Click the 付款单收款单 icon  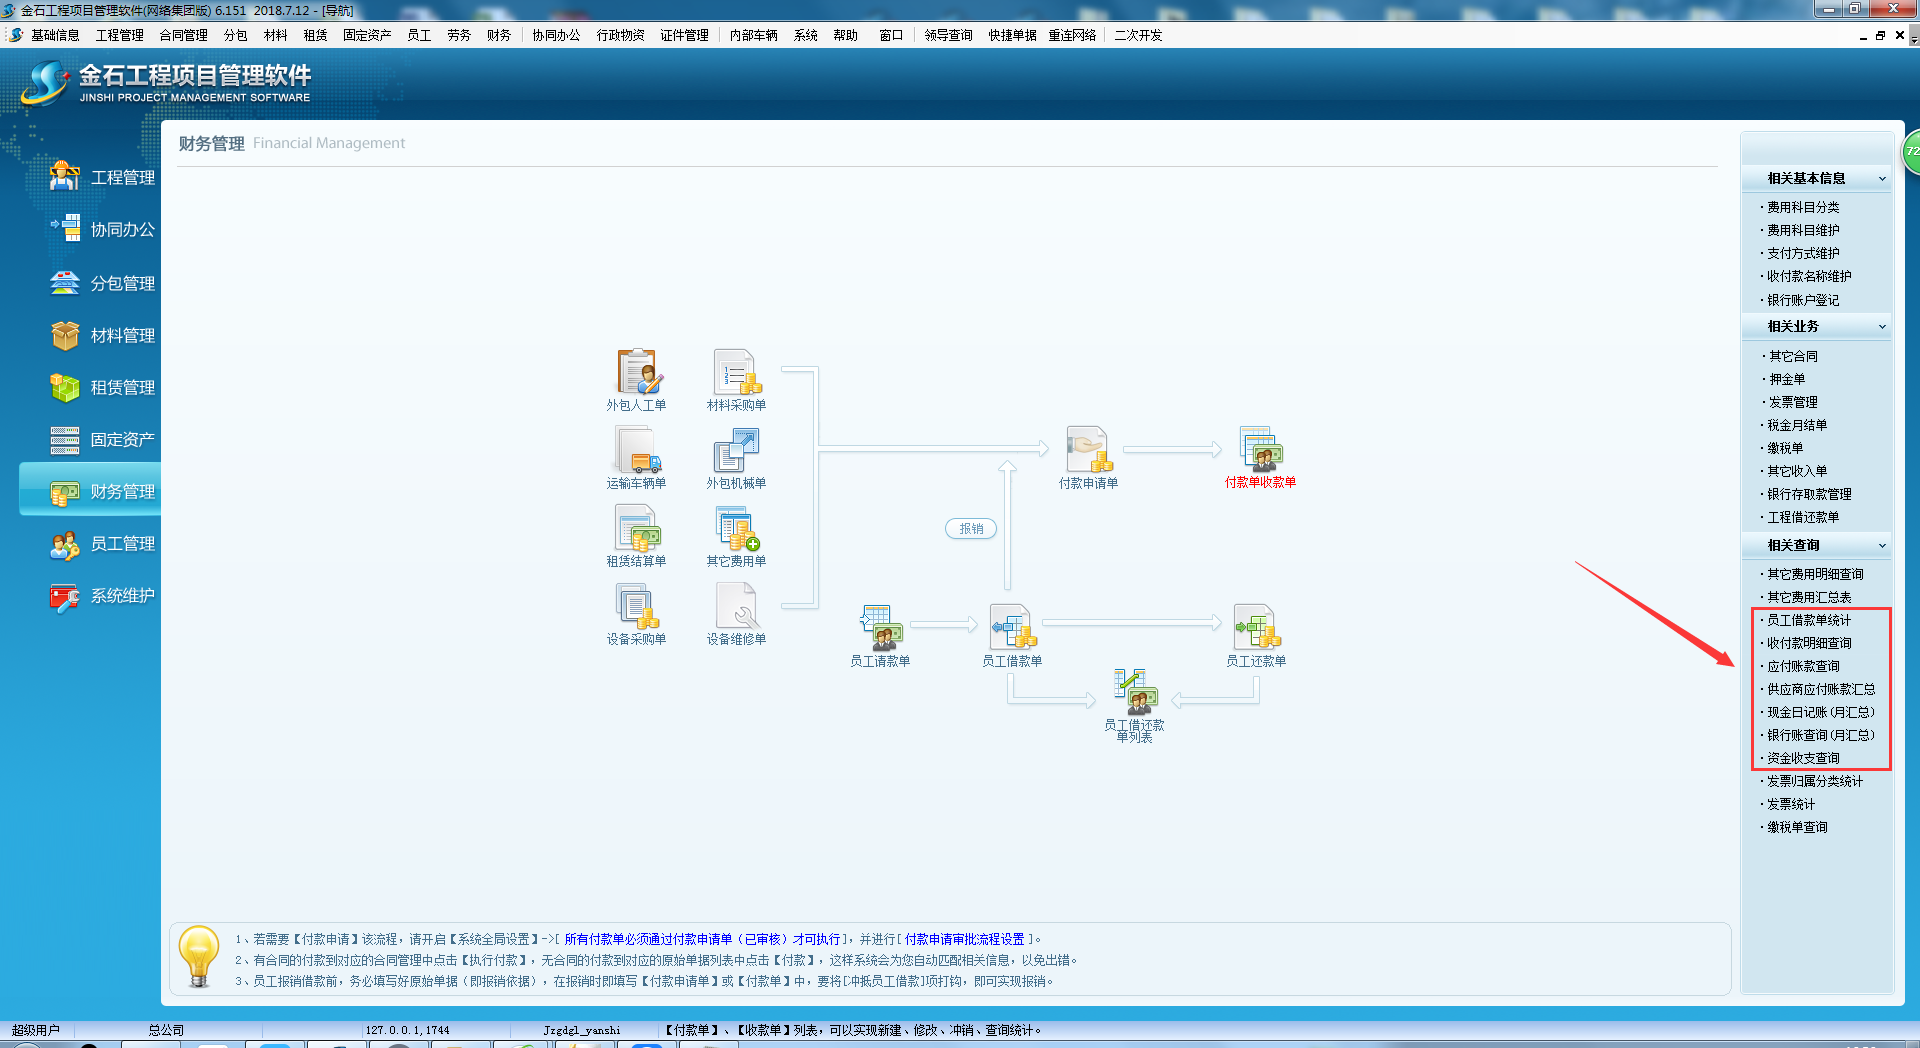point(1260,450)
